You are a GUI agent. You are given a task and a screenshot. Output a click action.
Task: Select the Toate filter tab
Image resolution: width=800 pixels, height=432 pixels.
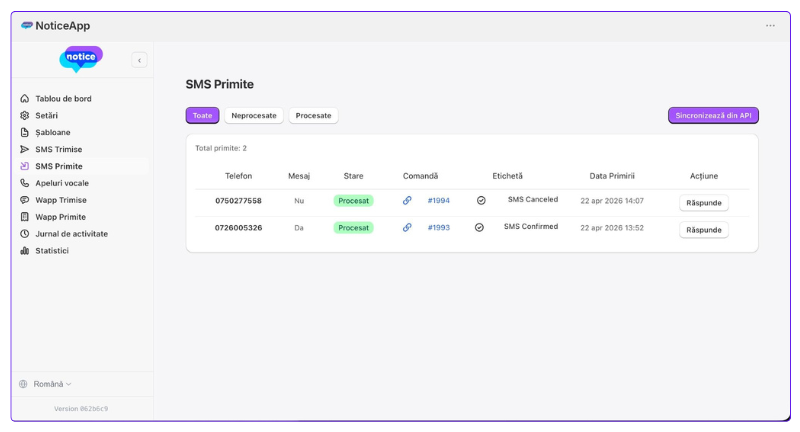[203, 115]
